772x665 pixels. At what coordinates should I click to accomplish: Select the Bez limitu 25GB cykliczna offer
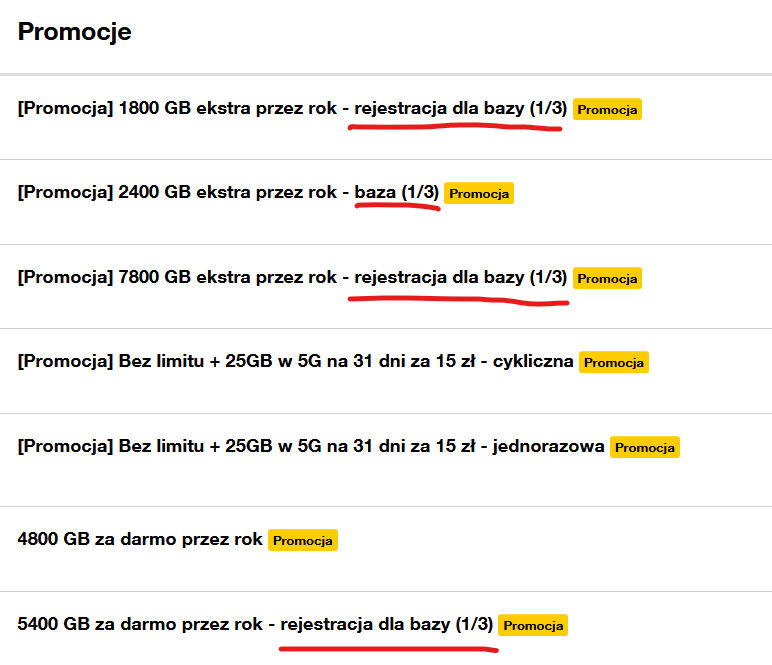pyautogui.click(x=250, y=361)
